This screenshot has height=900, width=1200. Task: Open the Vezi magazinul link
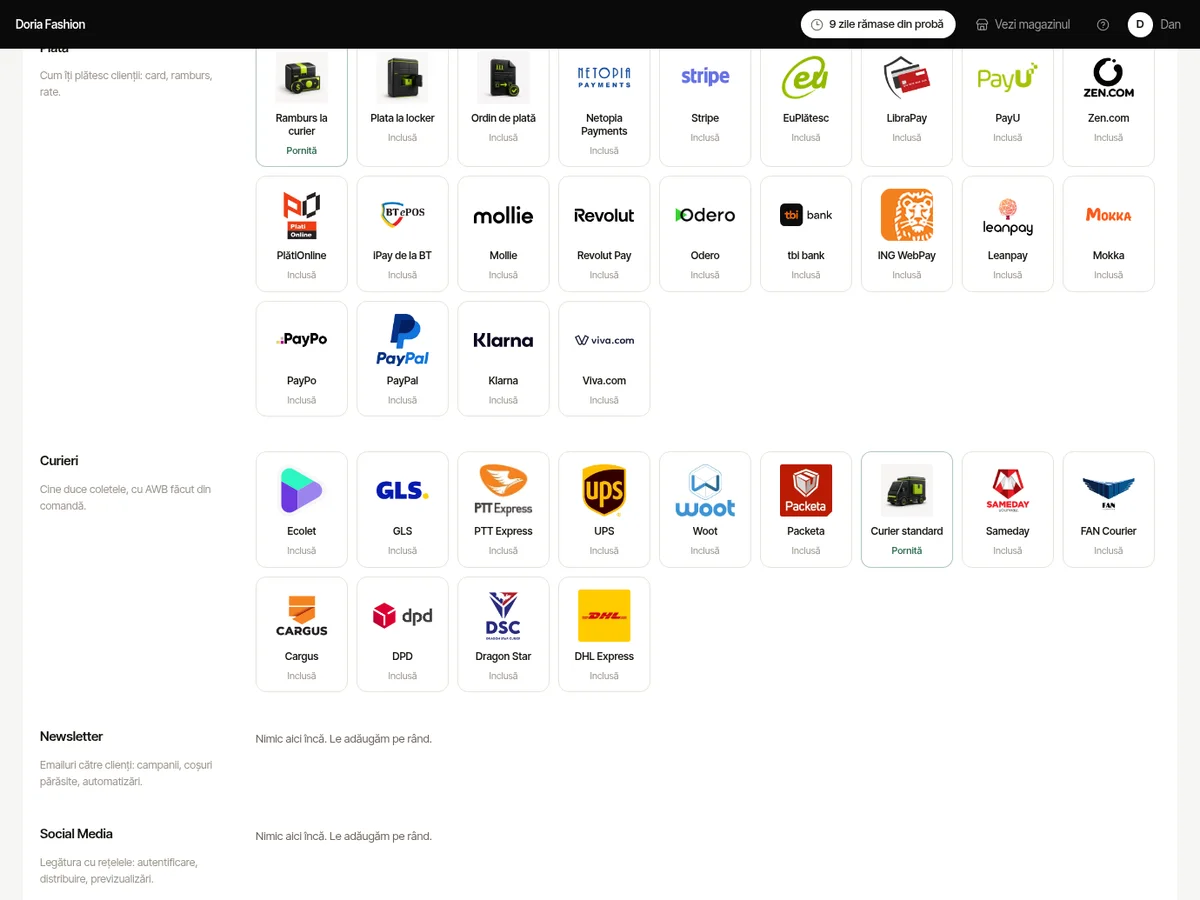1023,24
